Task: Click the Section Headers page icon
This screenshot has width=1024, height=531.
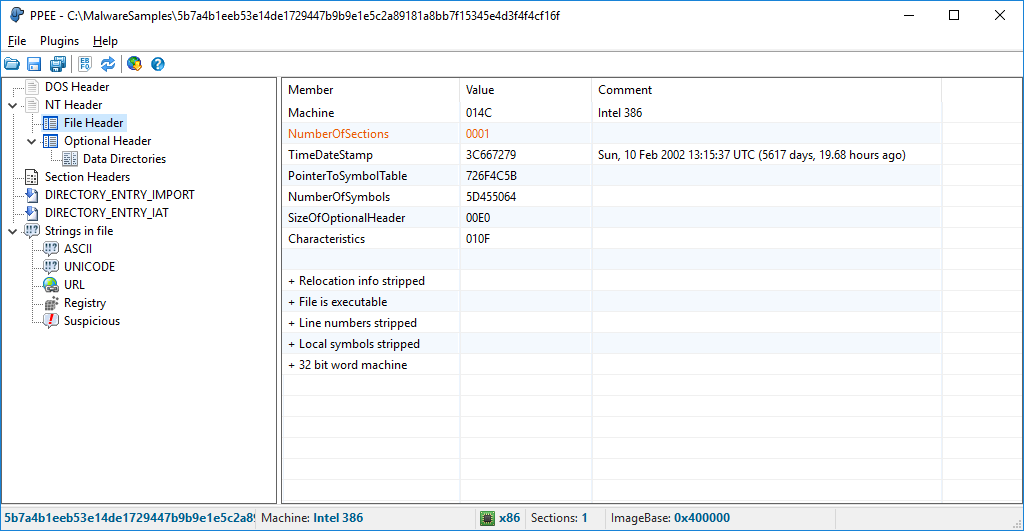Action: click(31, 177)
